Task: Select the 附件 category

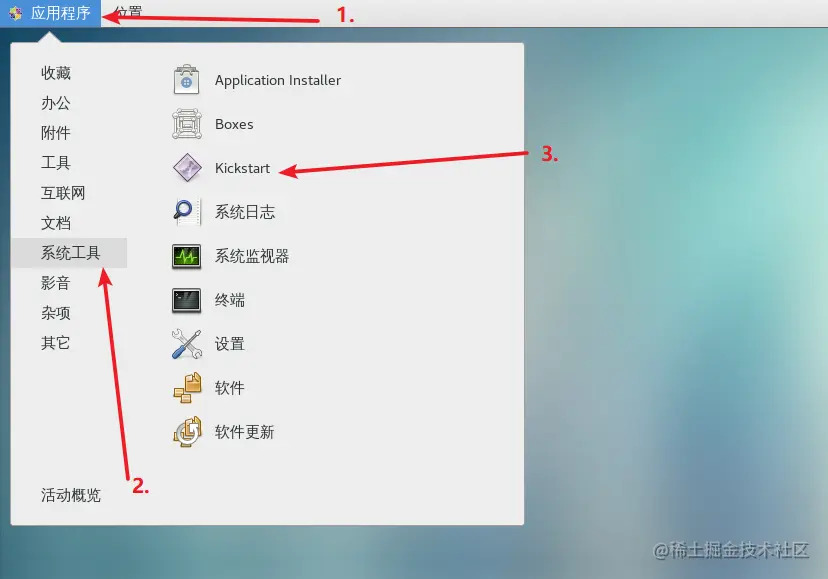Action: coord(56,133)
